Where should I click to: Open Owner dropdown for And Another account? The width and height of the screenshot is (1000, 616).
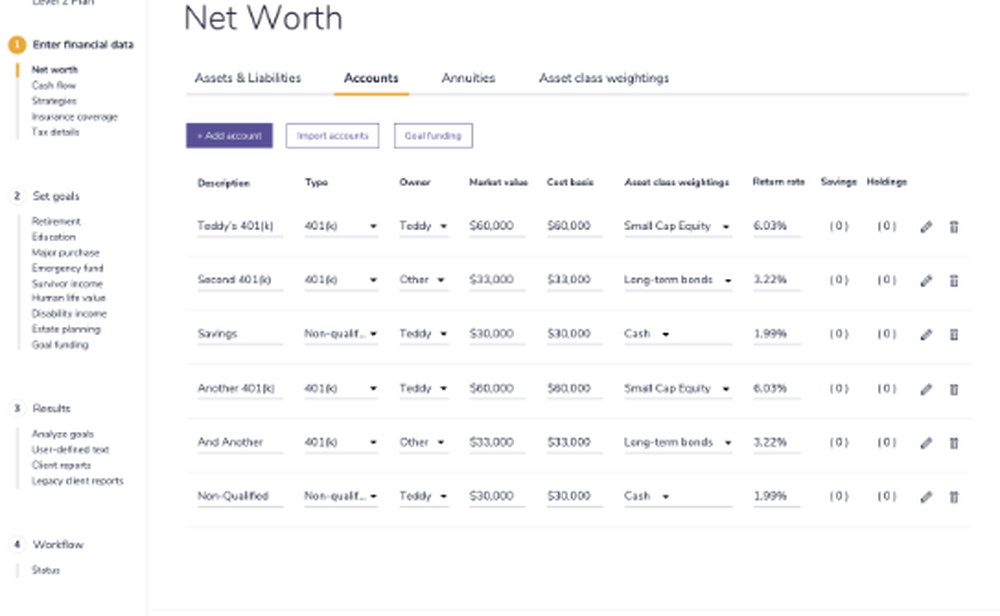pos(423,443)
